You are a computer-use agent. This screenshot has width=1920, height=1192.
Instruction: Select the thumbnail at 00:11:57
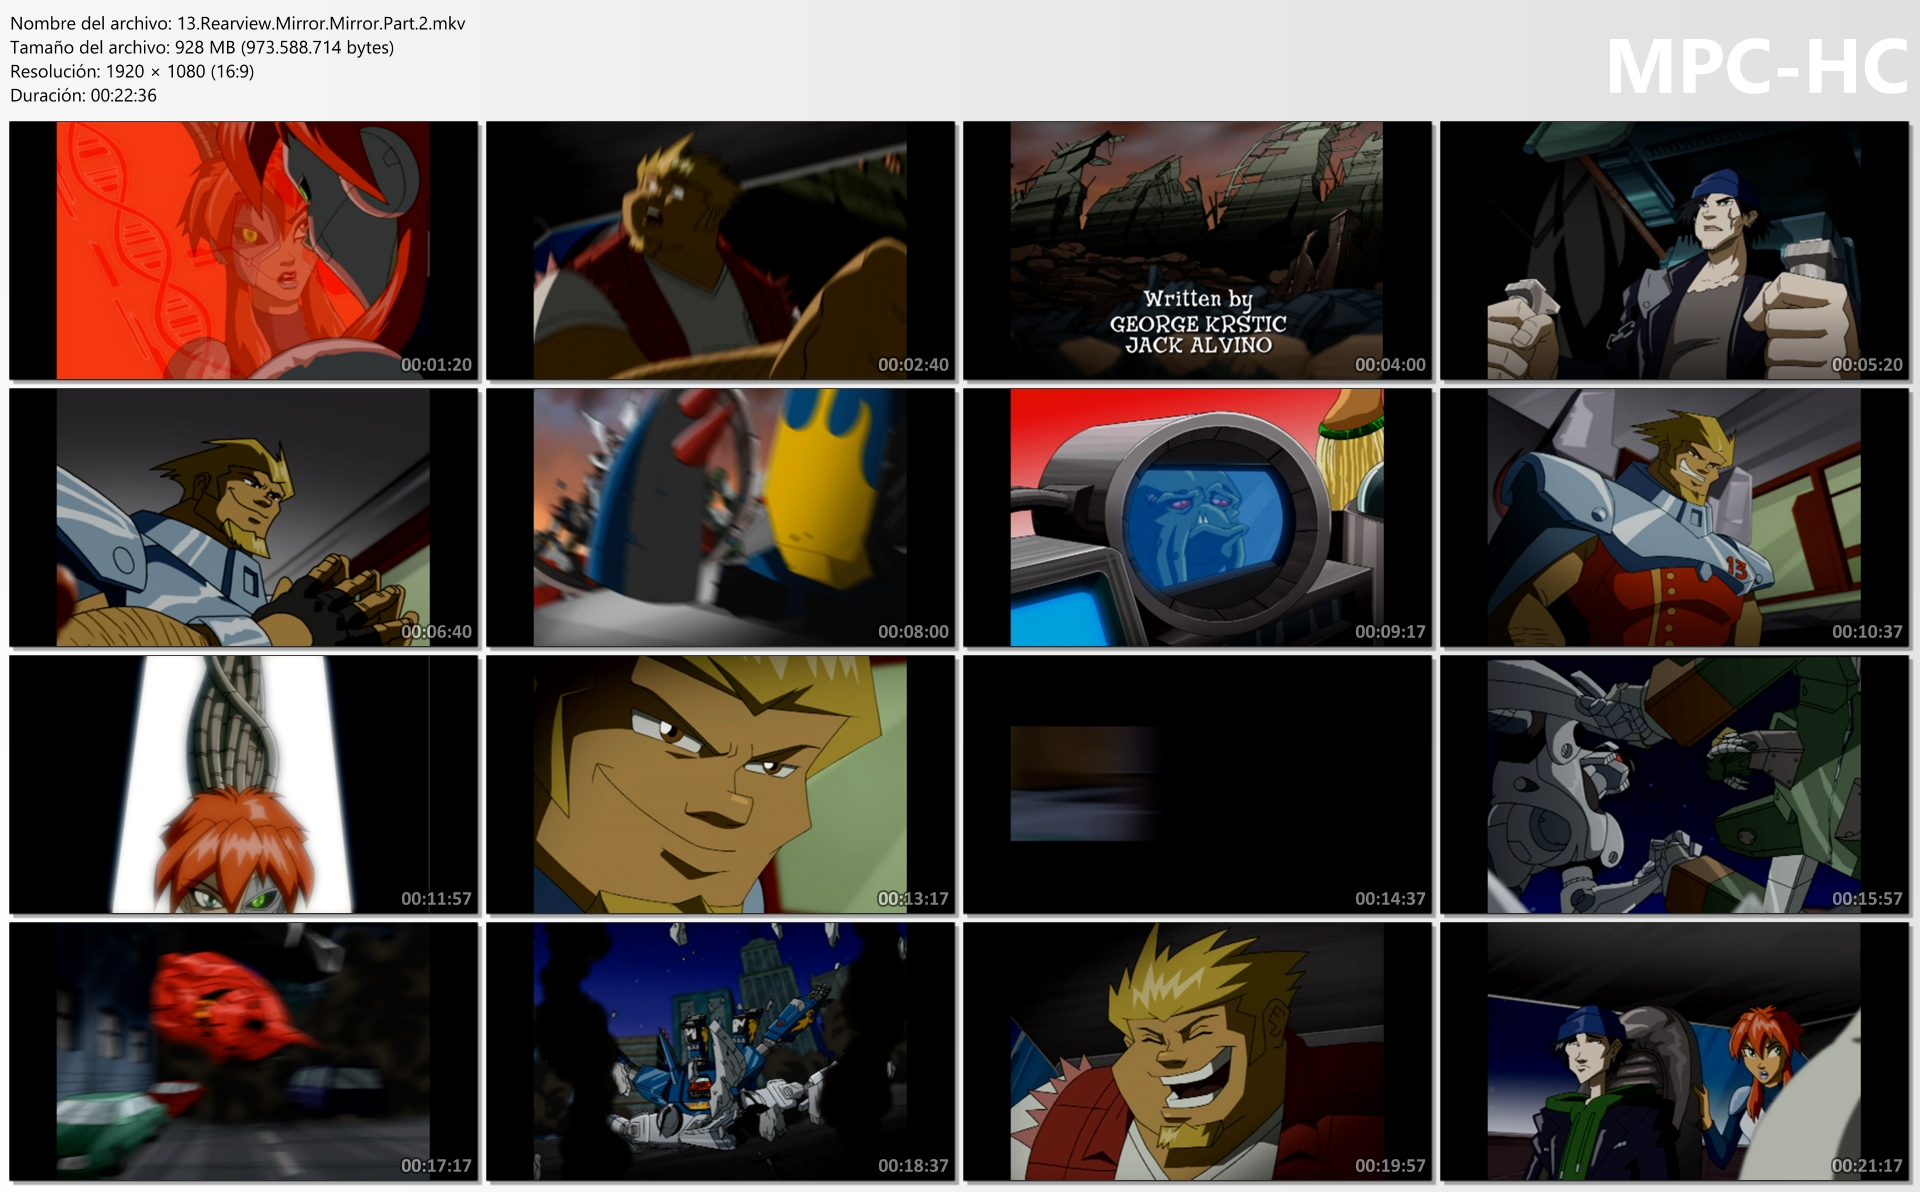pos(243,784)
